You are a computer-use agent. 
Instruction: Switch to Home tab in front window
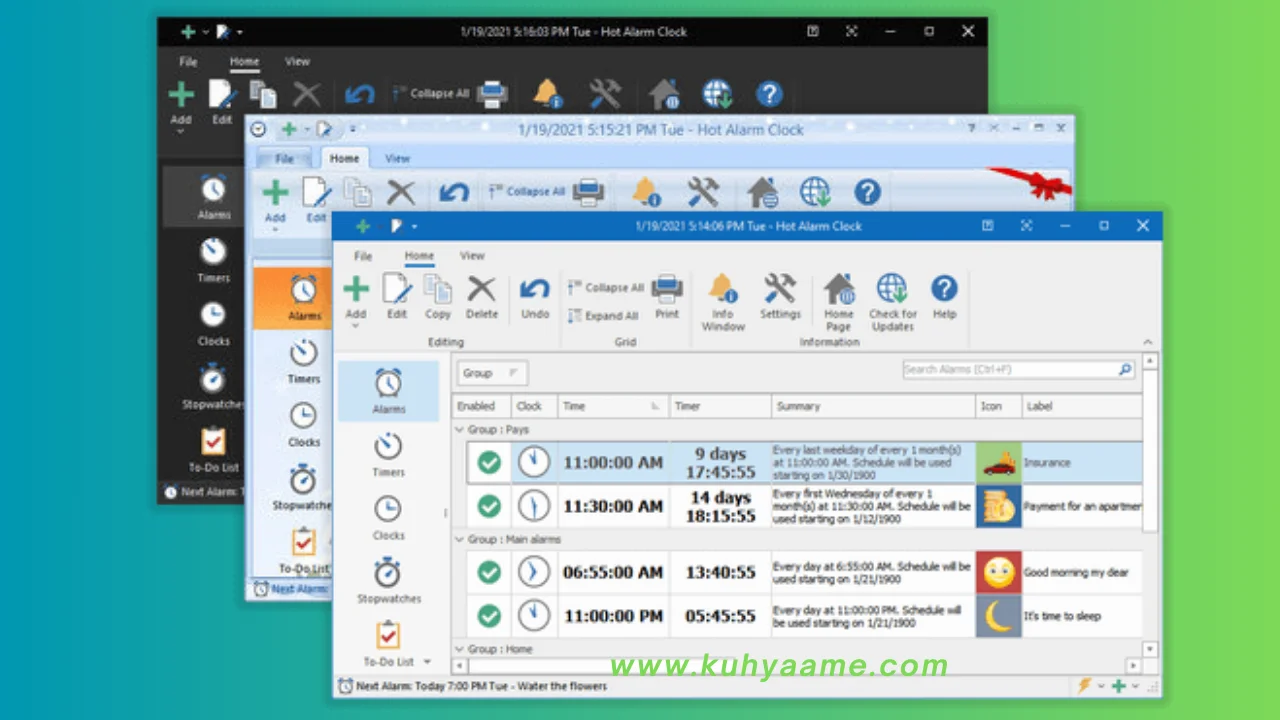click(x=419, y=256)
